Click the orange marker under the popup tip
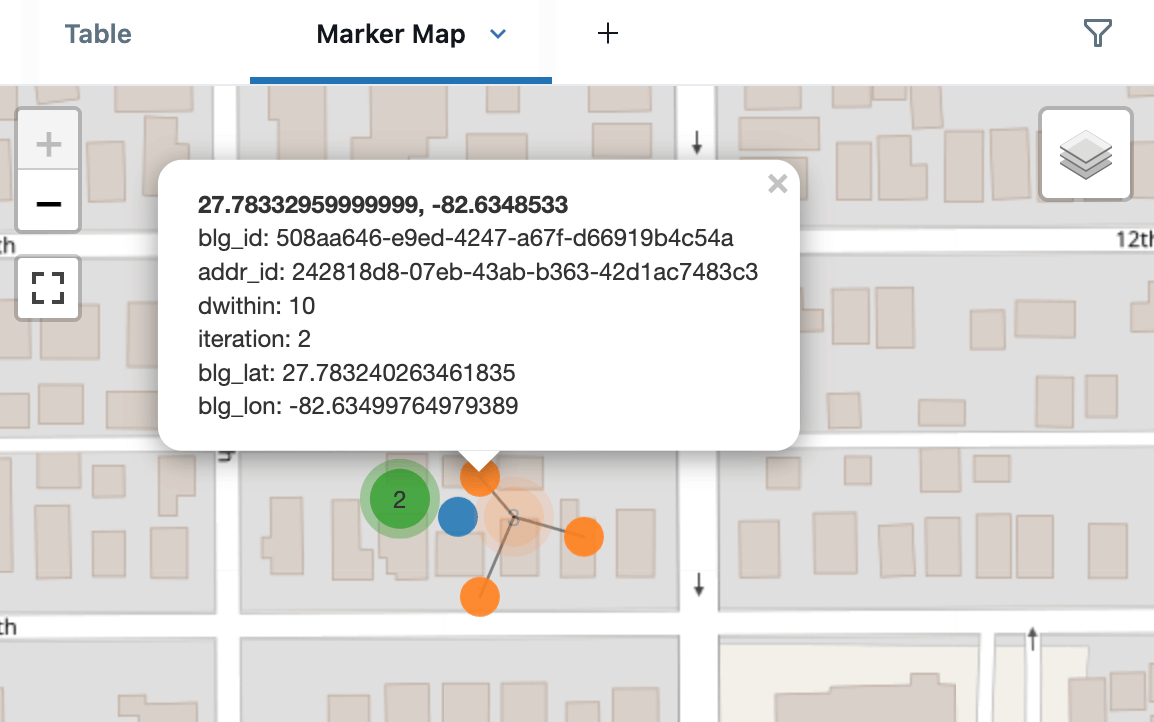Viewport: 1154px width, 722px height. pos(480,478)
